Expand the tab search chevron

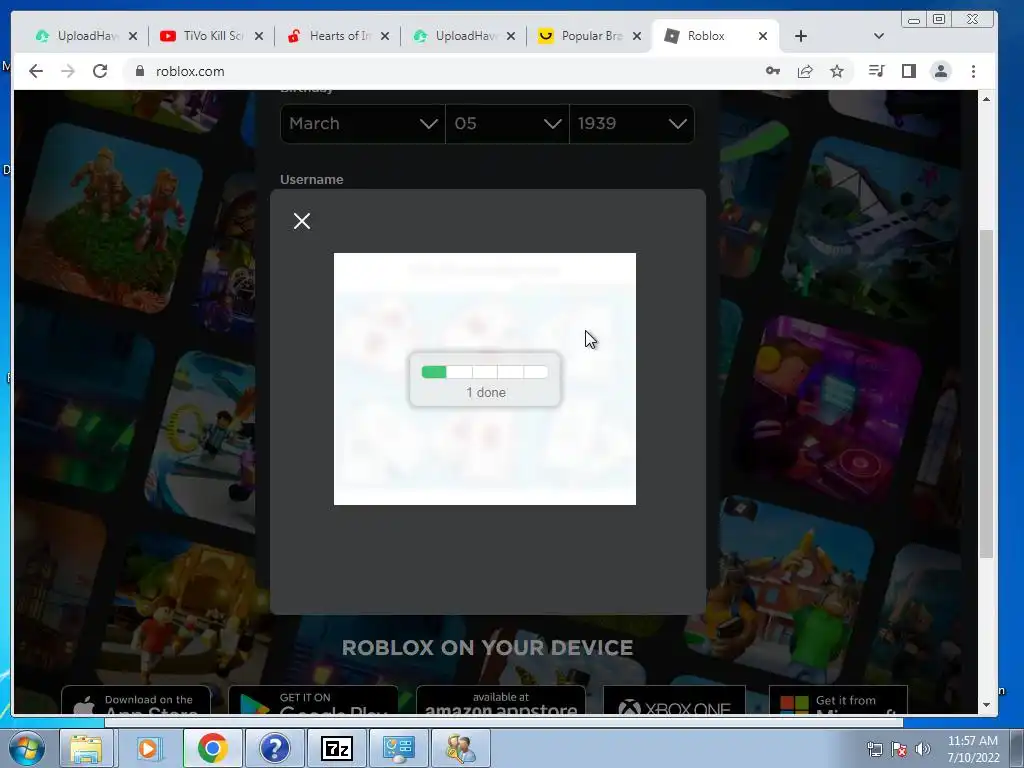(x=878, y=36)
